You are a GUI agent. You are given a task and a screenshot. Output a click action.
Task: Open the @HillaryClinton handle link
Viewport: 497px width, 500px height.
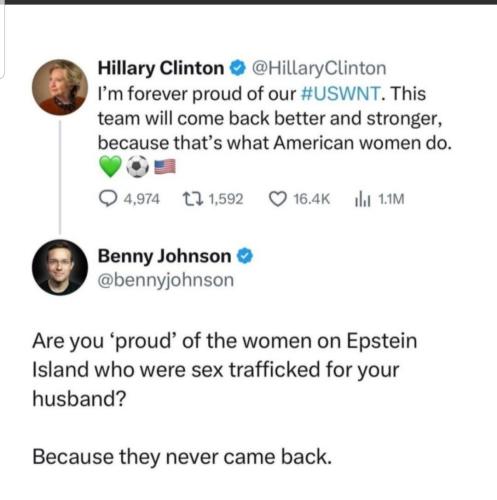click(319, 68)
